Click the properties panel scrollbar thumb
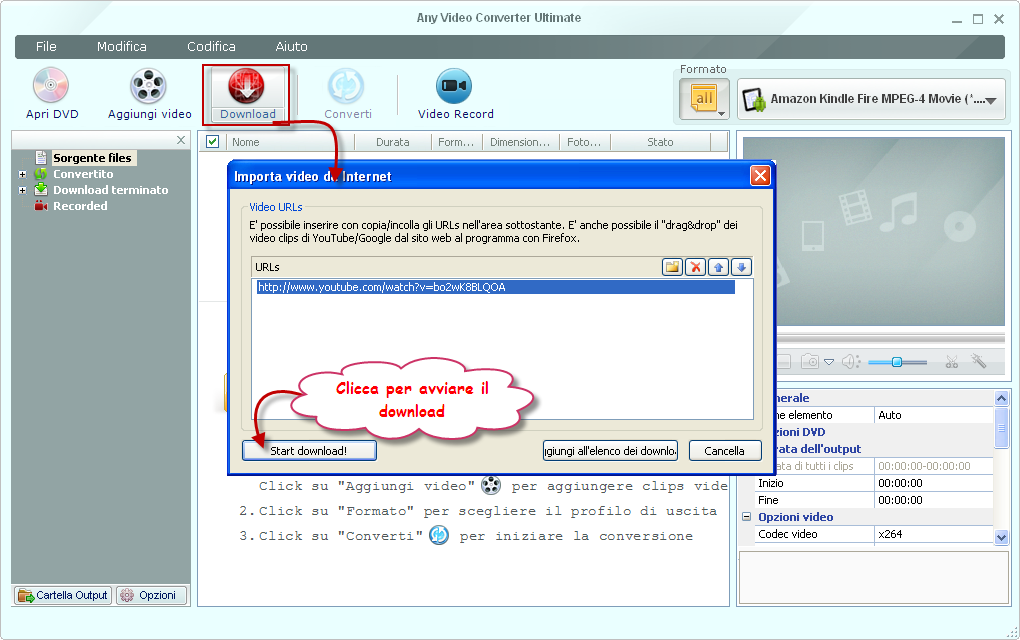 click(x=1001, y=428)
